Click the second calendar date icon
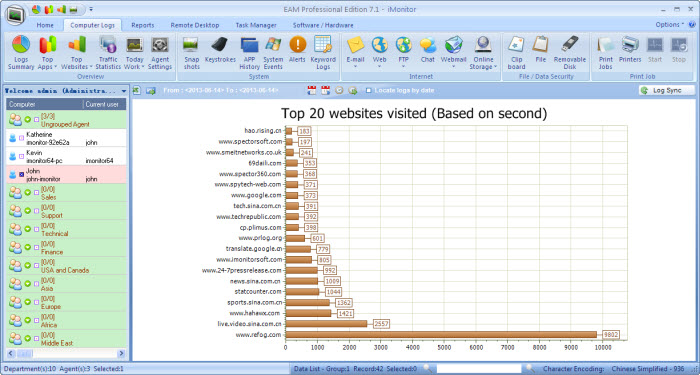Screen dimensions: 700x375 pos(325,90)
